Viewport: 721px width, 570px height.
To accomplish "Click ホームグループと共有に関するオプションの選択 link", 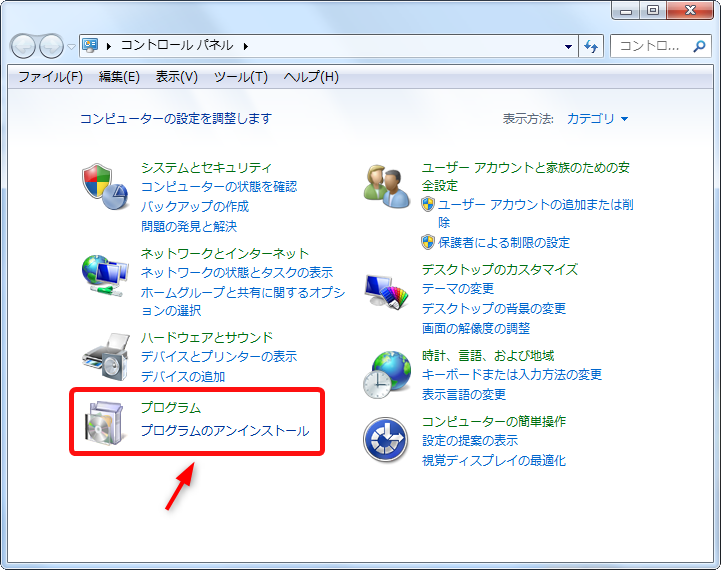I will [x=243, y=301].
